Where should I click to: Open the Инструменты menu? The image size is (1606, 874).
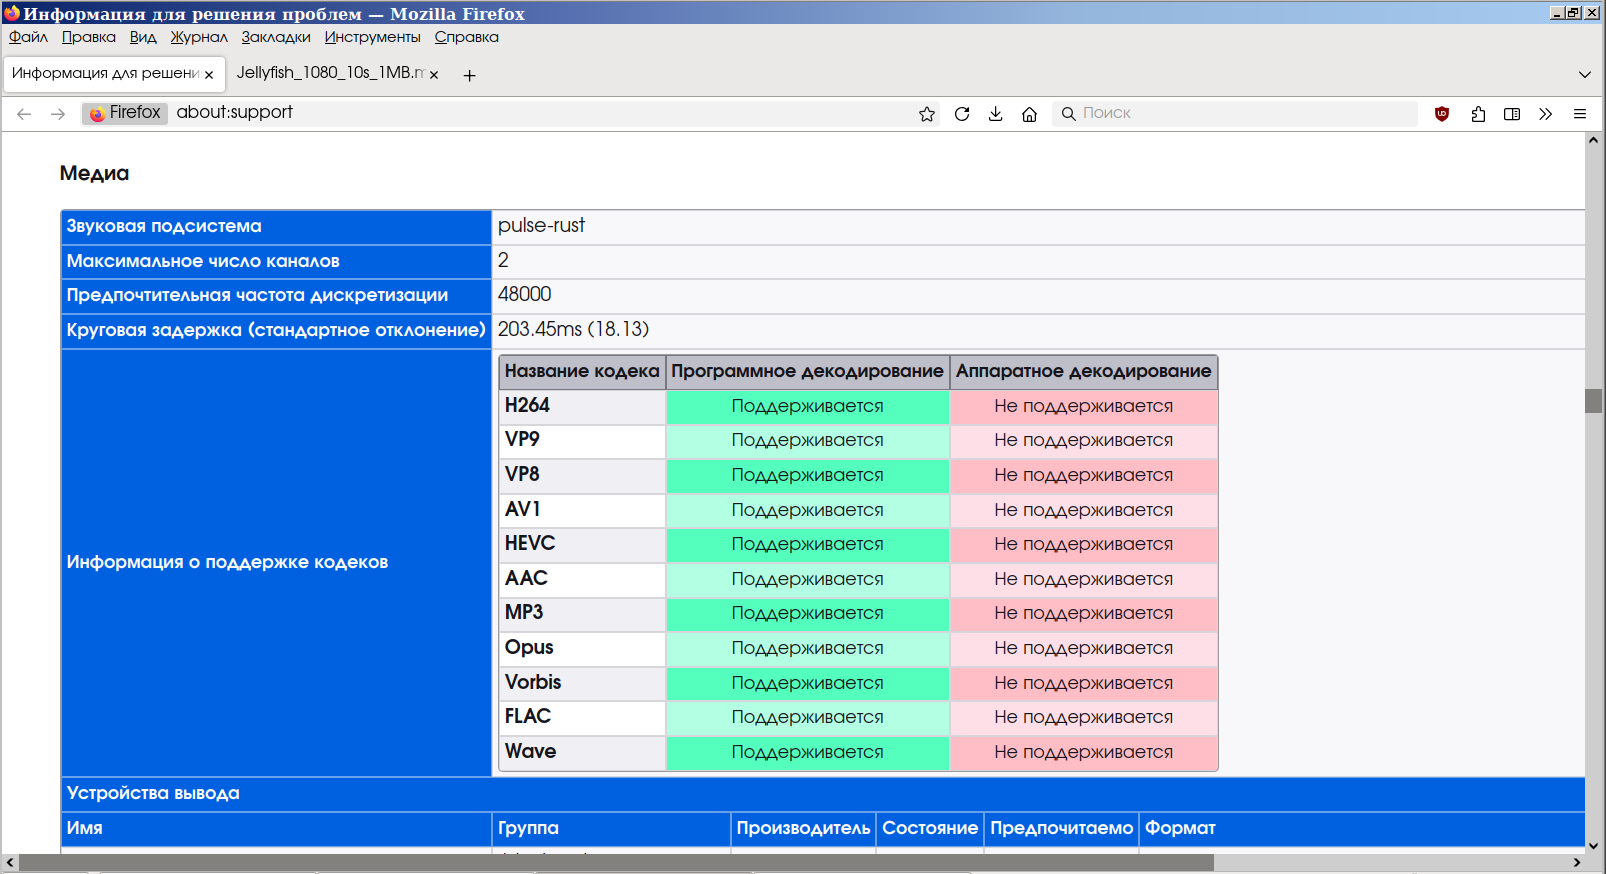click(x=372, y=37)
